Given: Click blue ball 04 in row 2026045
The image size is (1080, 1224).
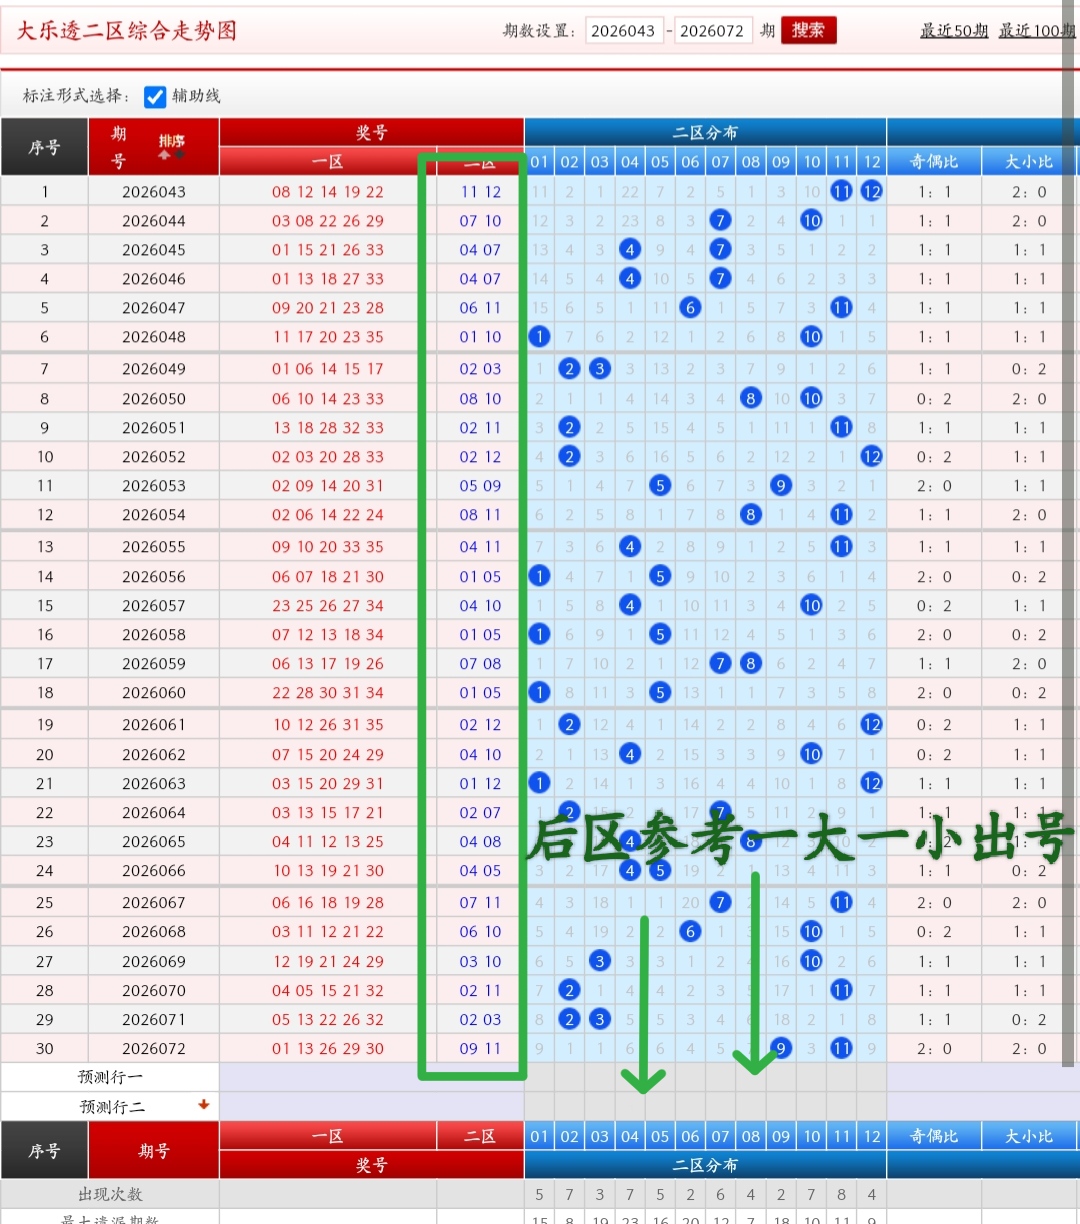Looking at the screenshot, I should pos(630,249).
